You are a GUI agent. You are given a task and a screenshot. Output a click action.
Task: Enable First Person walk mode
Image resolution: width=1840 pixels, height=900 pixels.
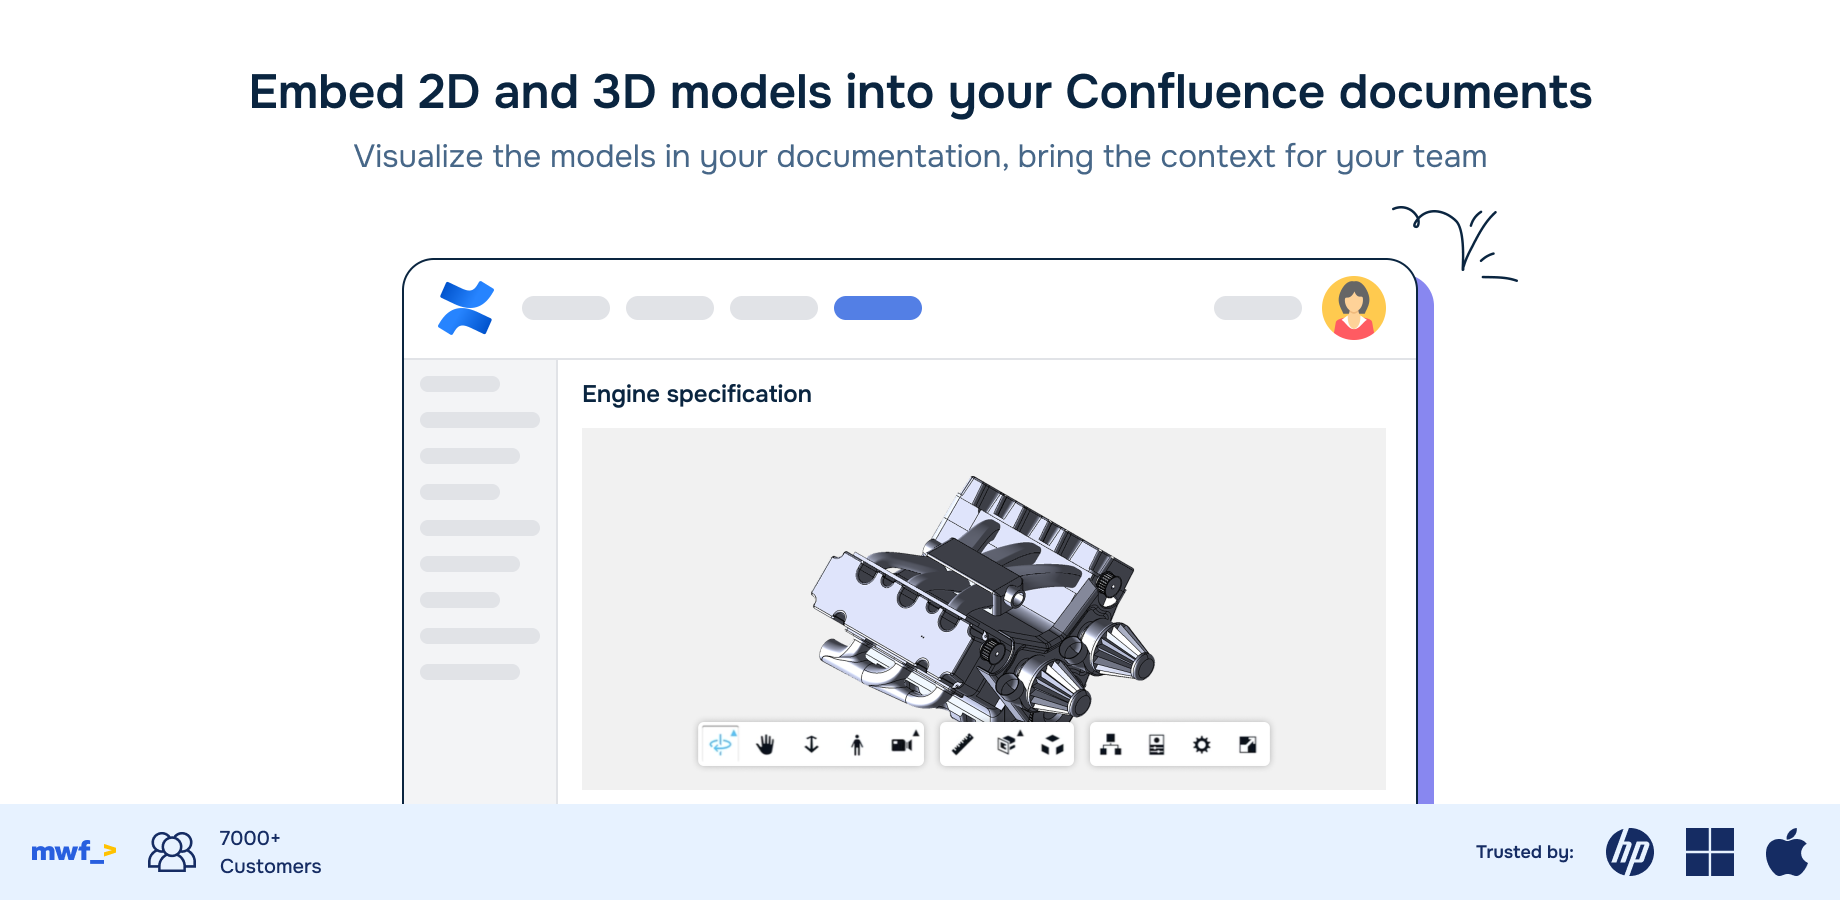point(857,744)
